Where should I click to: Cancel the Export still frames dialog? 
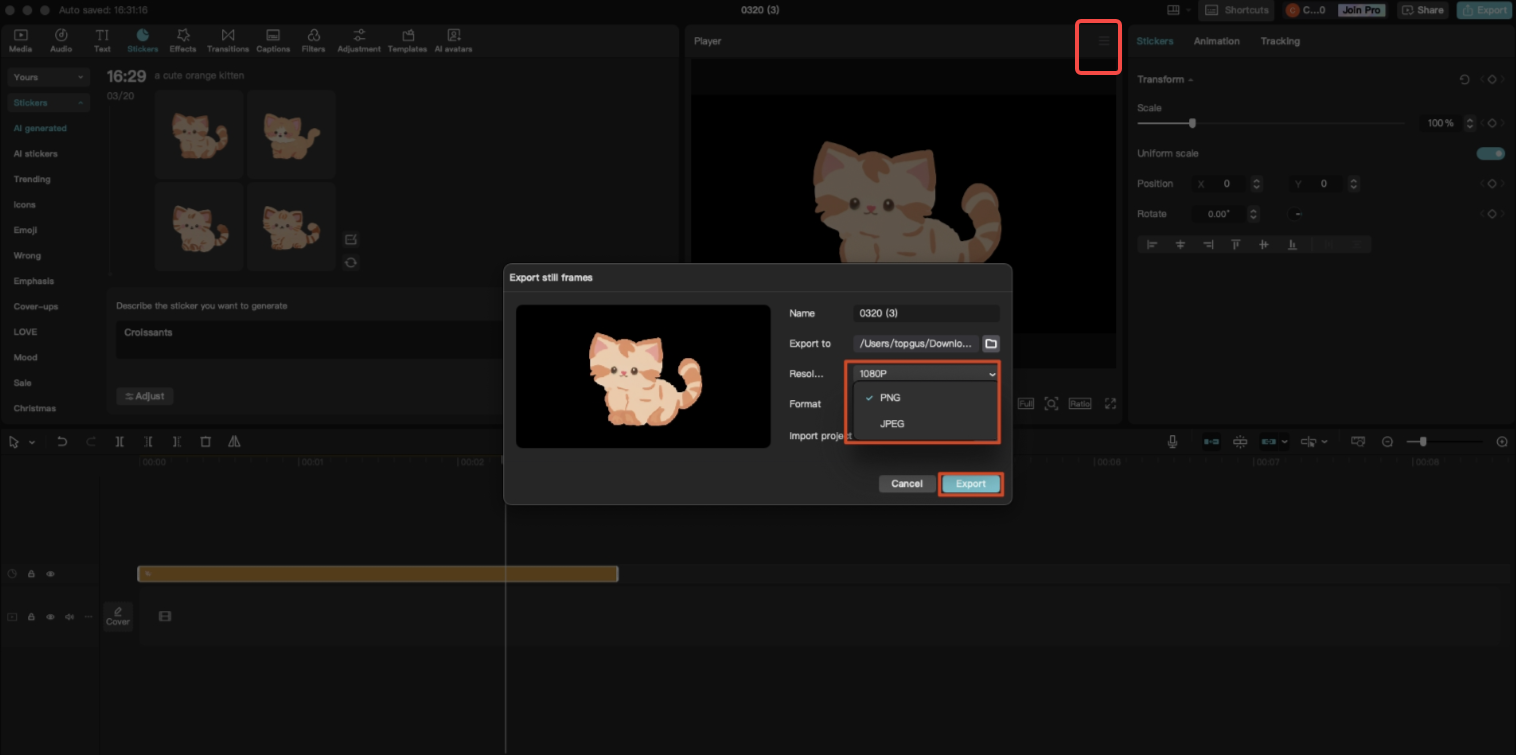click(907, 484)
